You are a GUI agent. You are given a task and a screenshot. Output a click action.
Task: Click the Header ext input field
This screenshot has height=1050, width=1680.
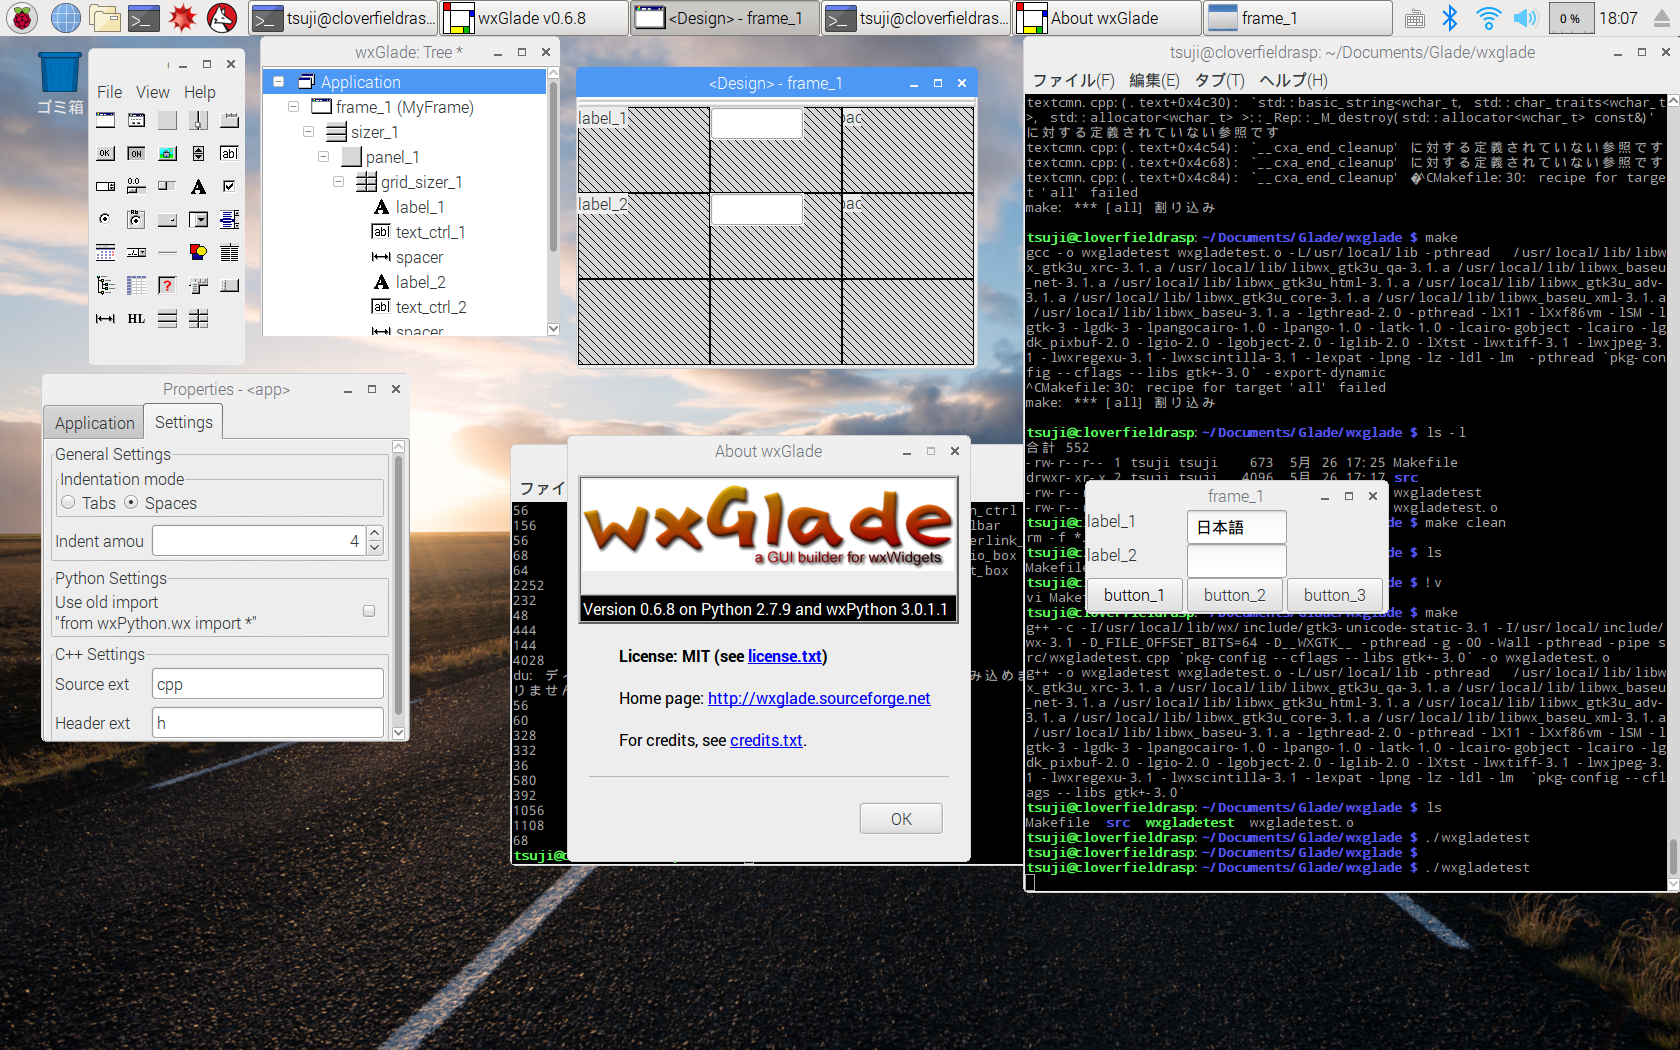point(268,723)
